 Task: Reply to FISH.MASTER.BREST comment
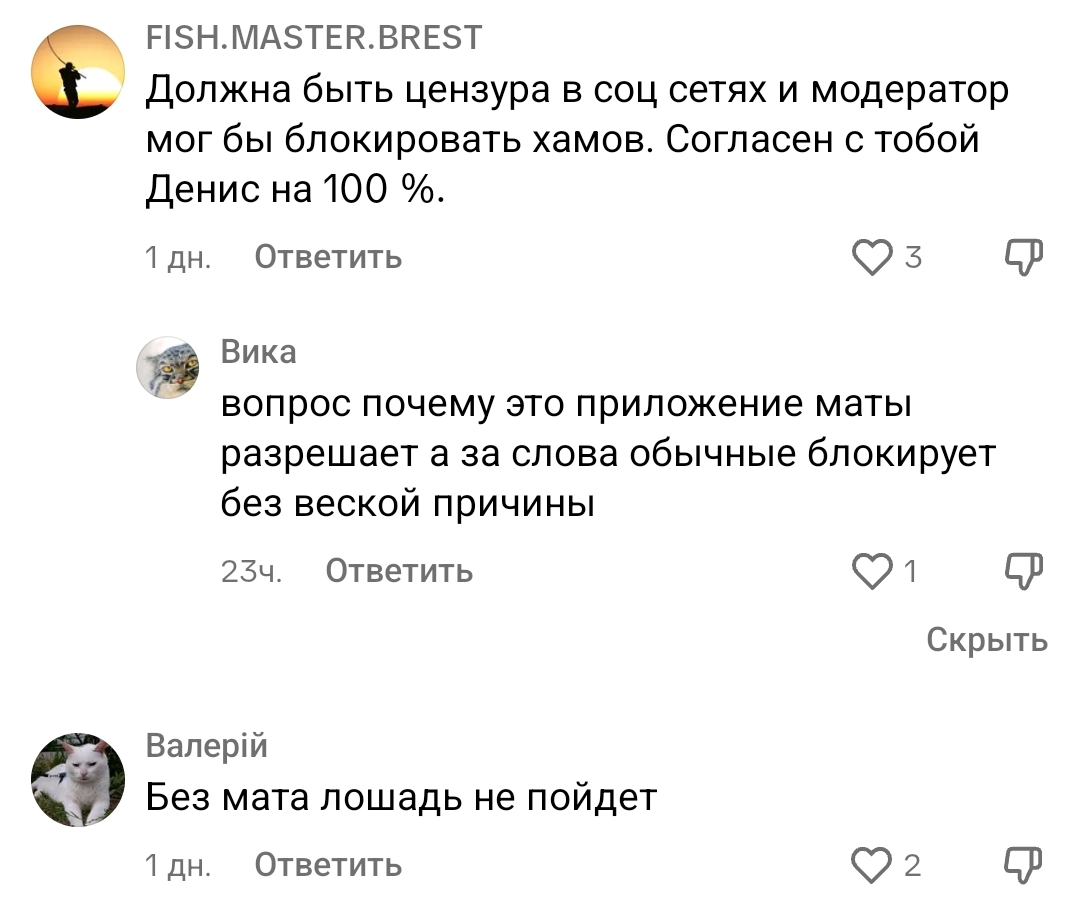pyautogui.click(x=328, y=258)
